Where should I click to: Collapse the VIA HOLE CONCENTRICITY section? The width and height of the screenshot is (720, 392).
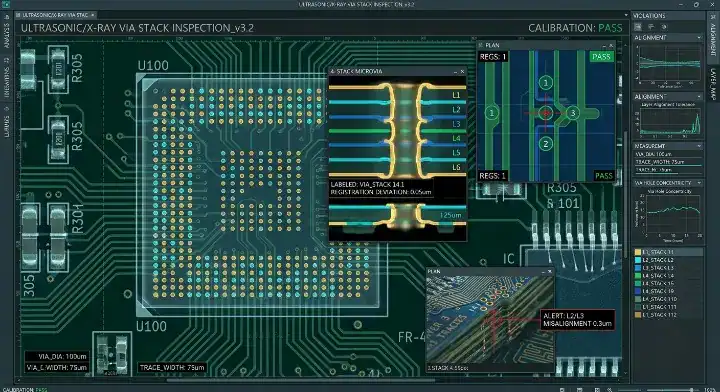click(699, 183)
